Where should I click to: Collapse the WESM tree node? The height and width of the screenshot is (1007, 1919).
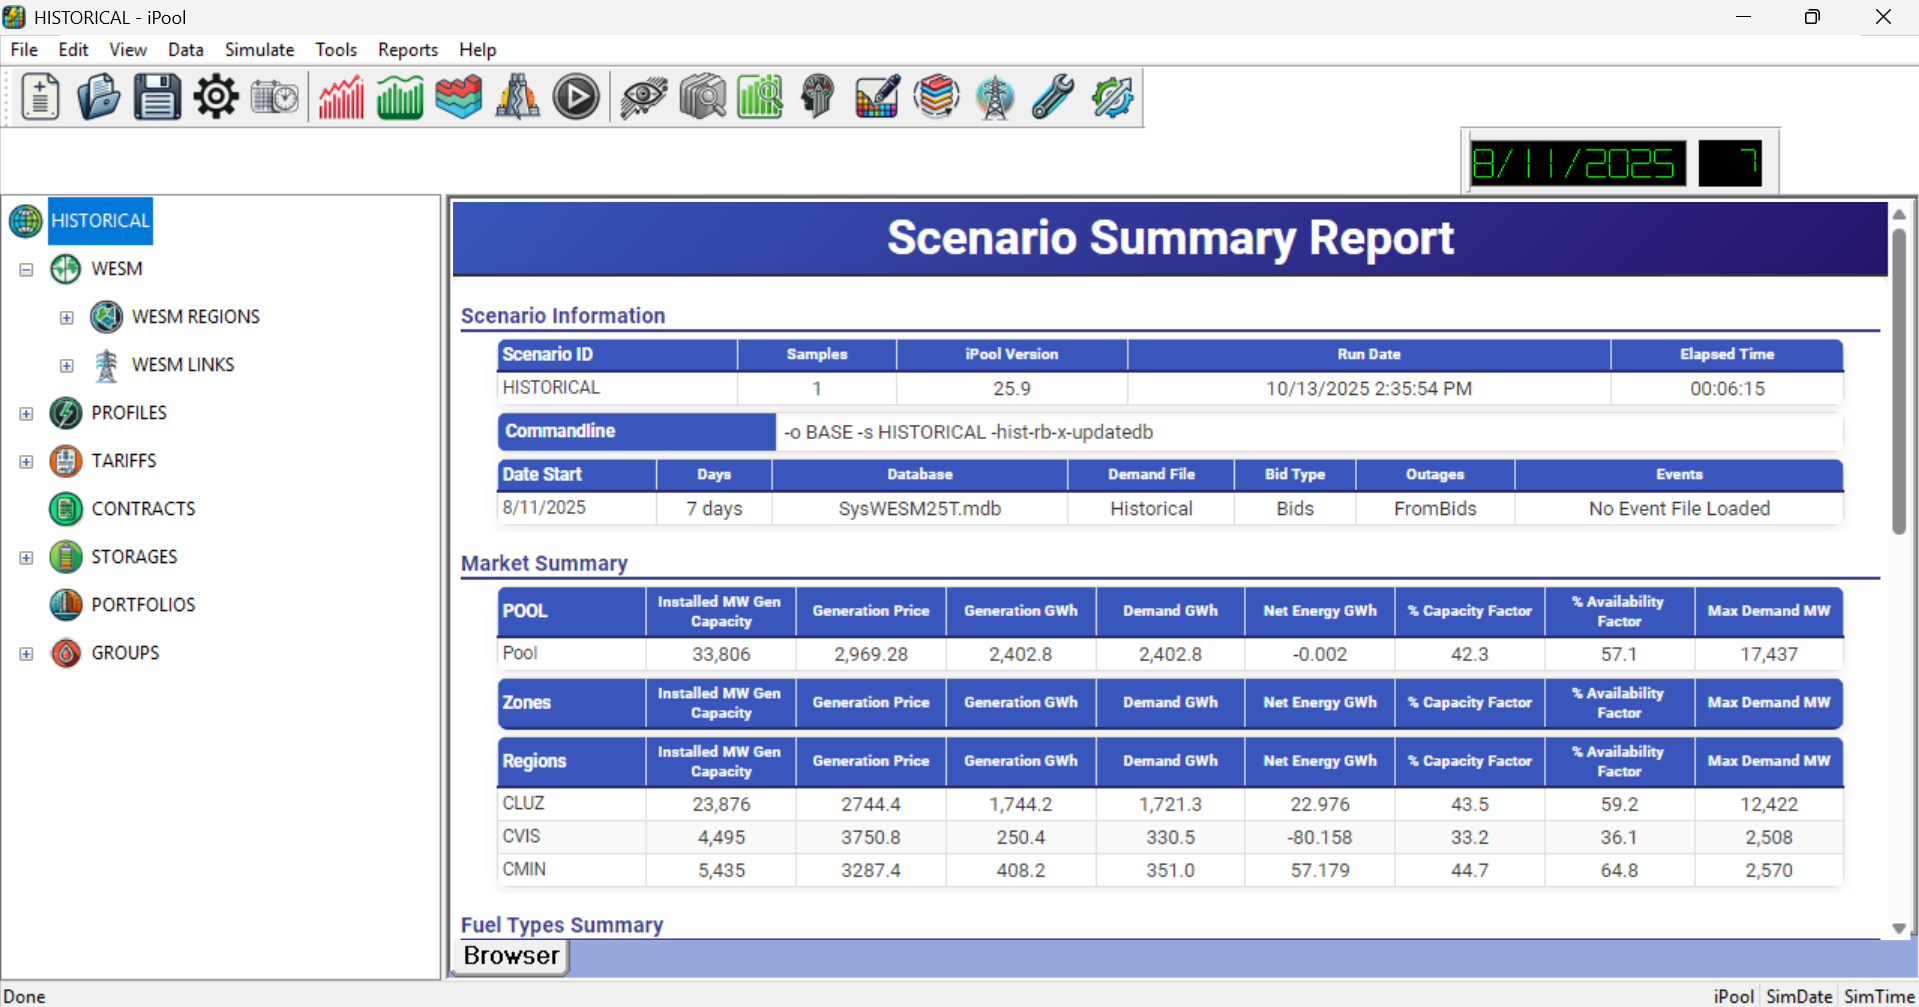(27, 269)
